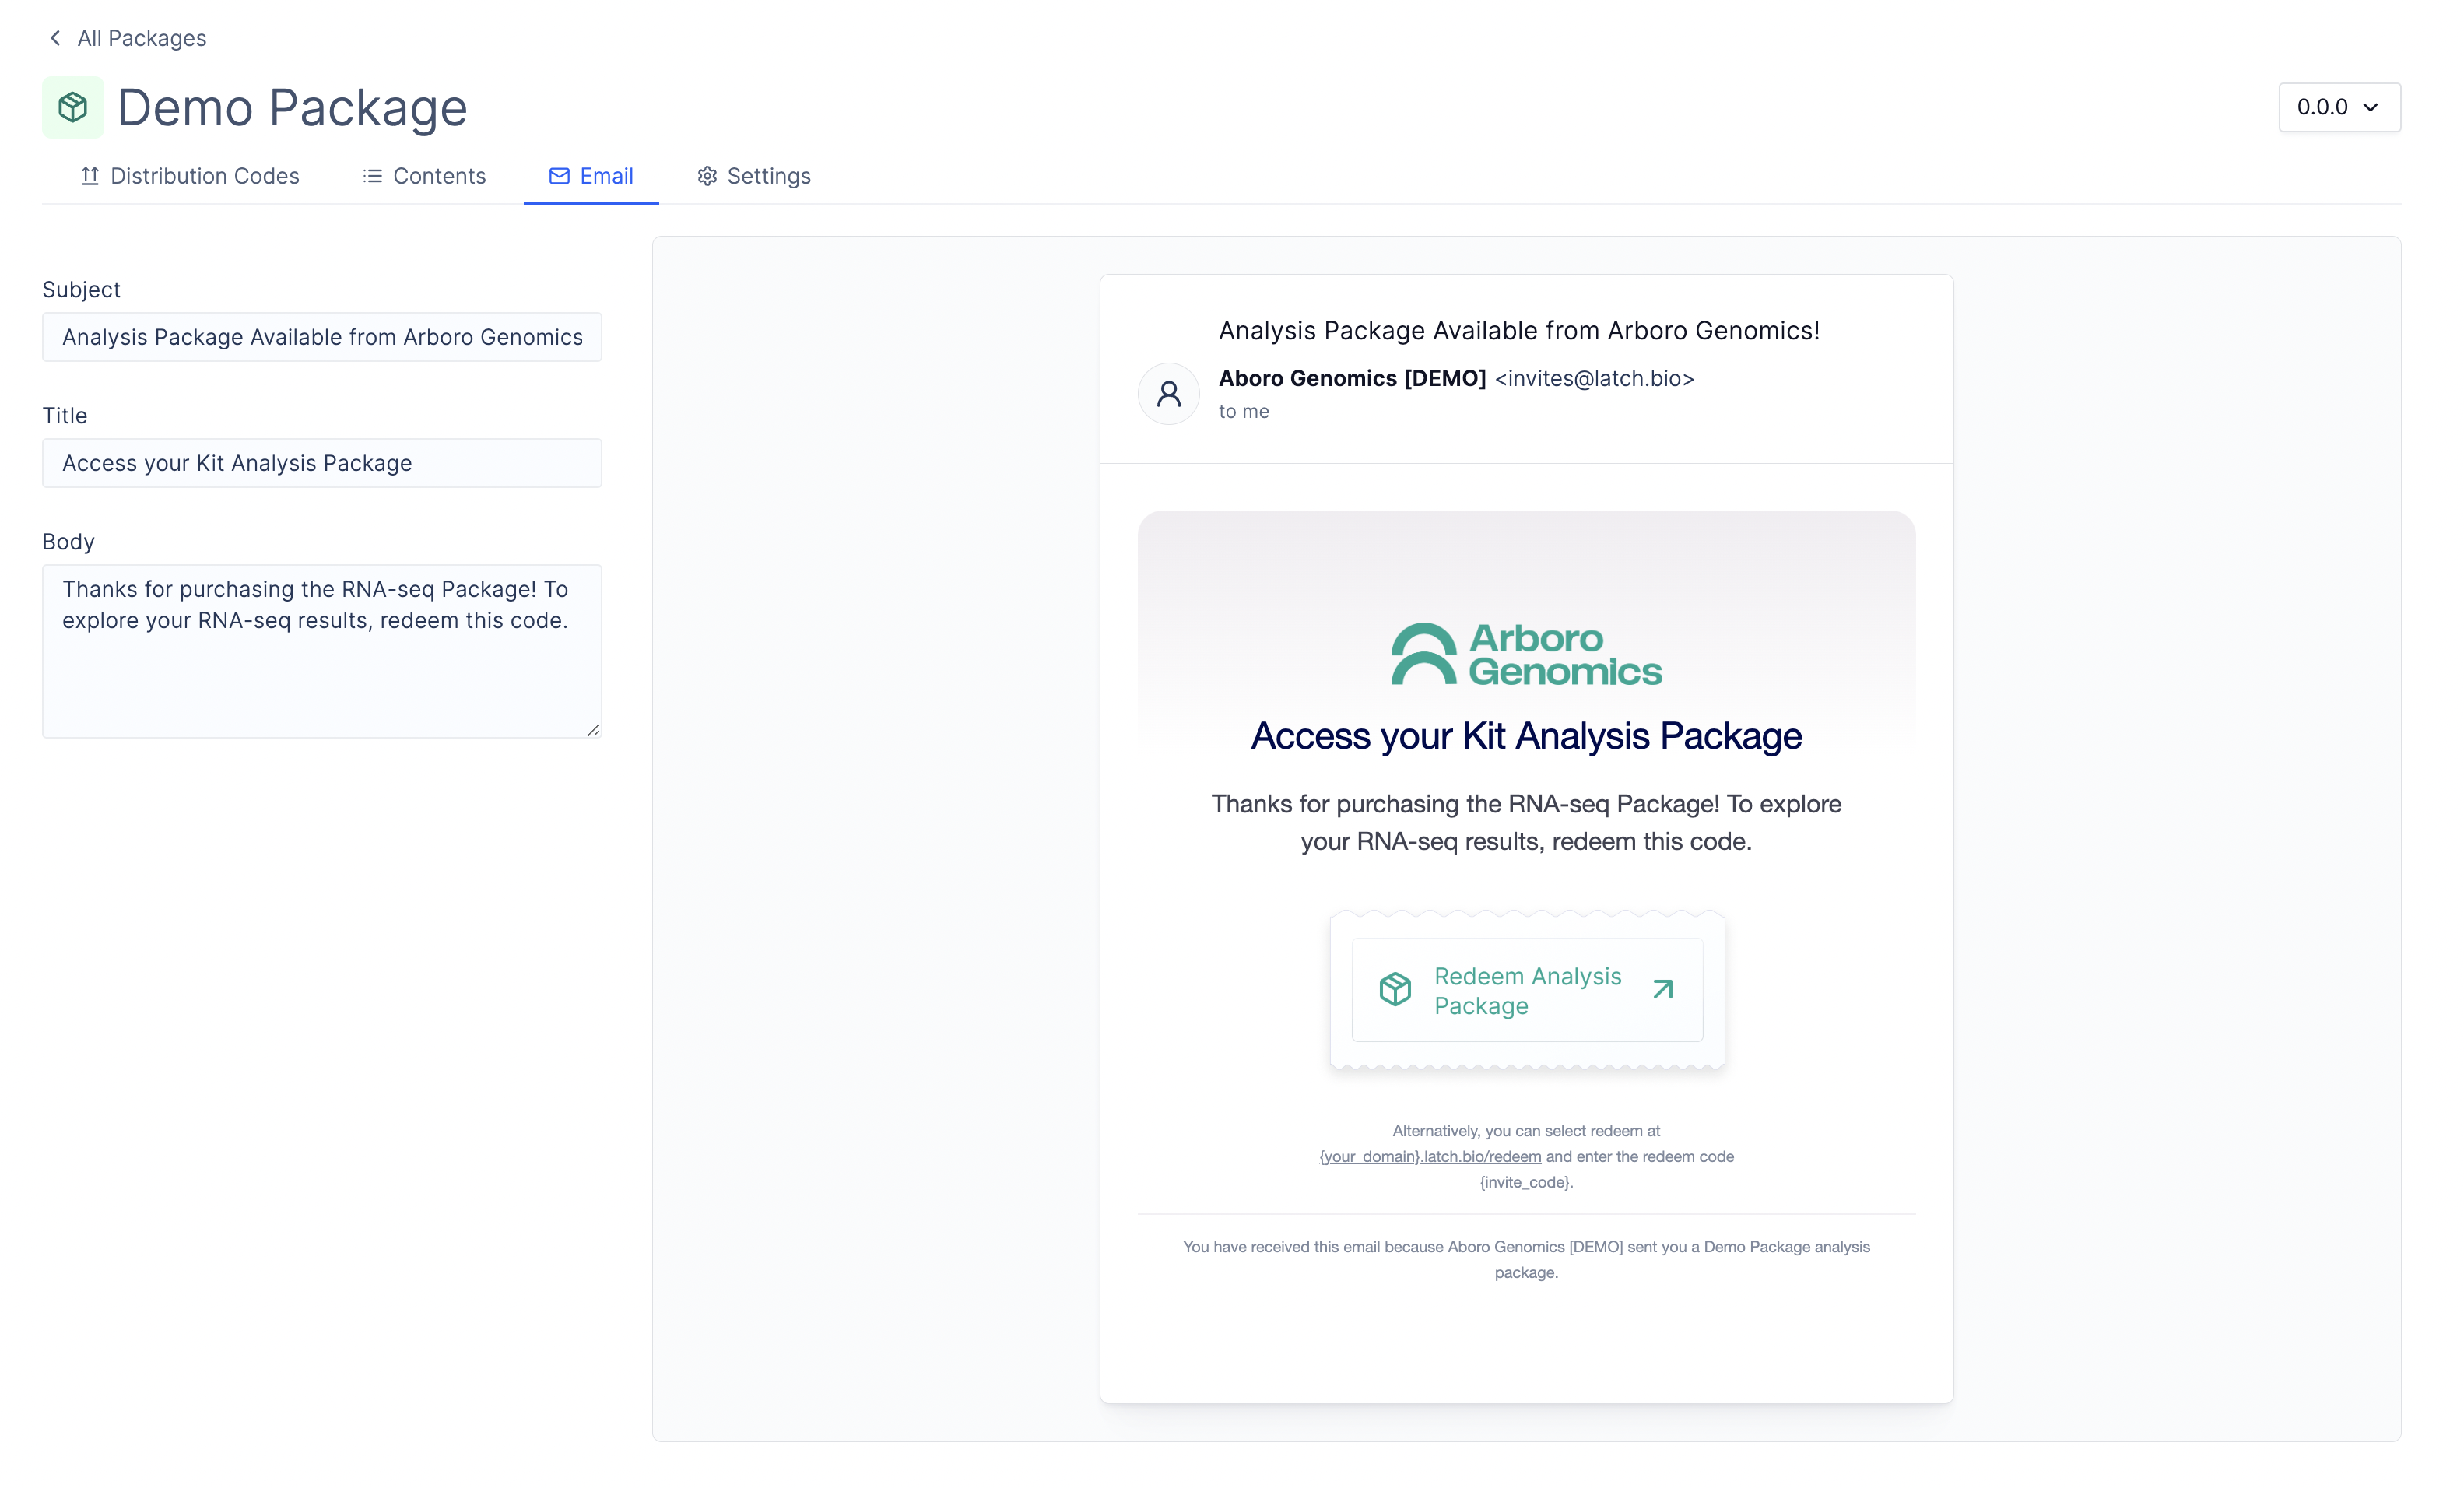
Task: Click the {invite_code} placeholder text
Action: coord(1526,1183)
